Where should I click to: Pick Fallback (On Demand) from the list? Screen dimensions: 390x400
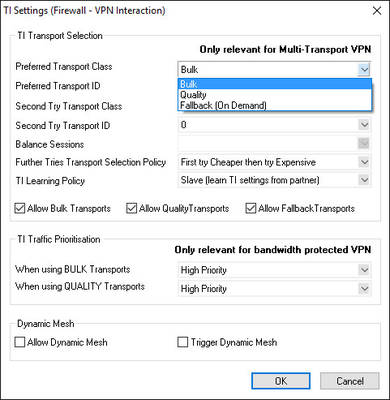[275, 105]
